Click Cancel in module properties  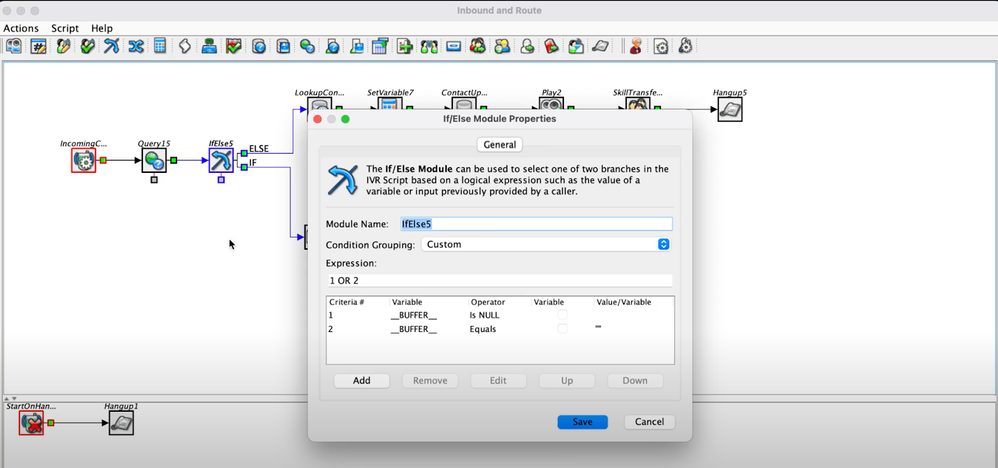click(650, 422)
